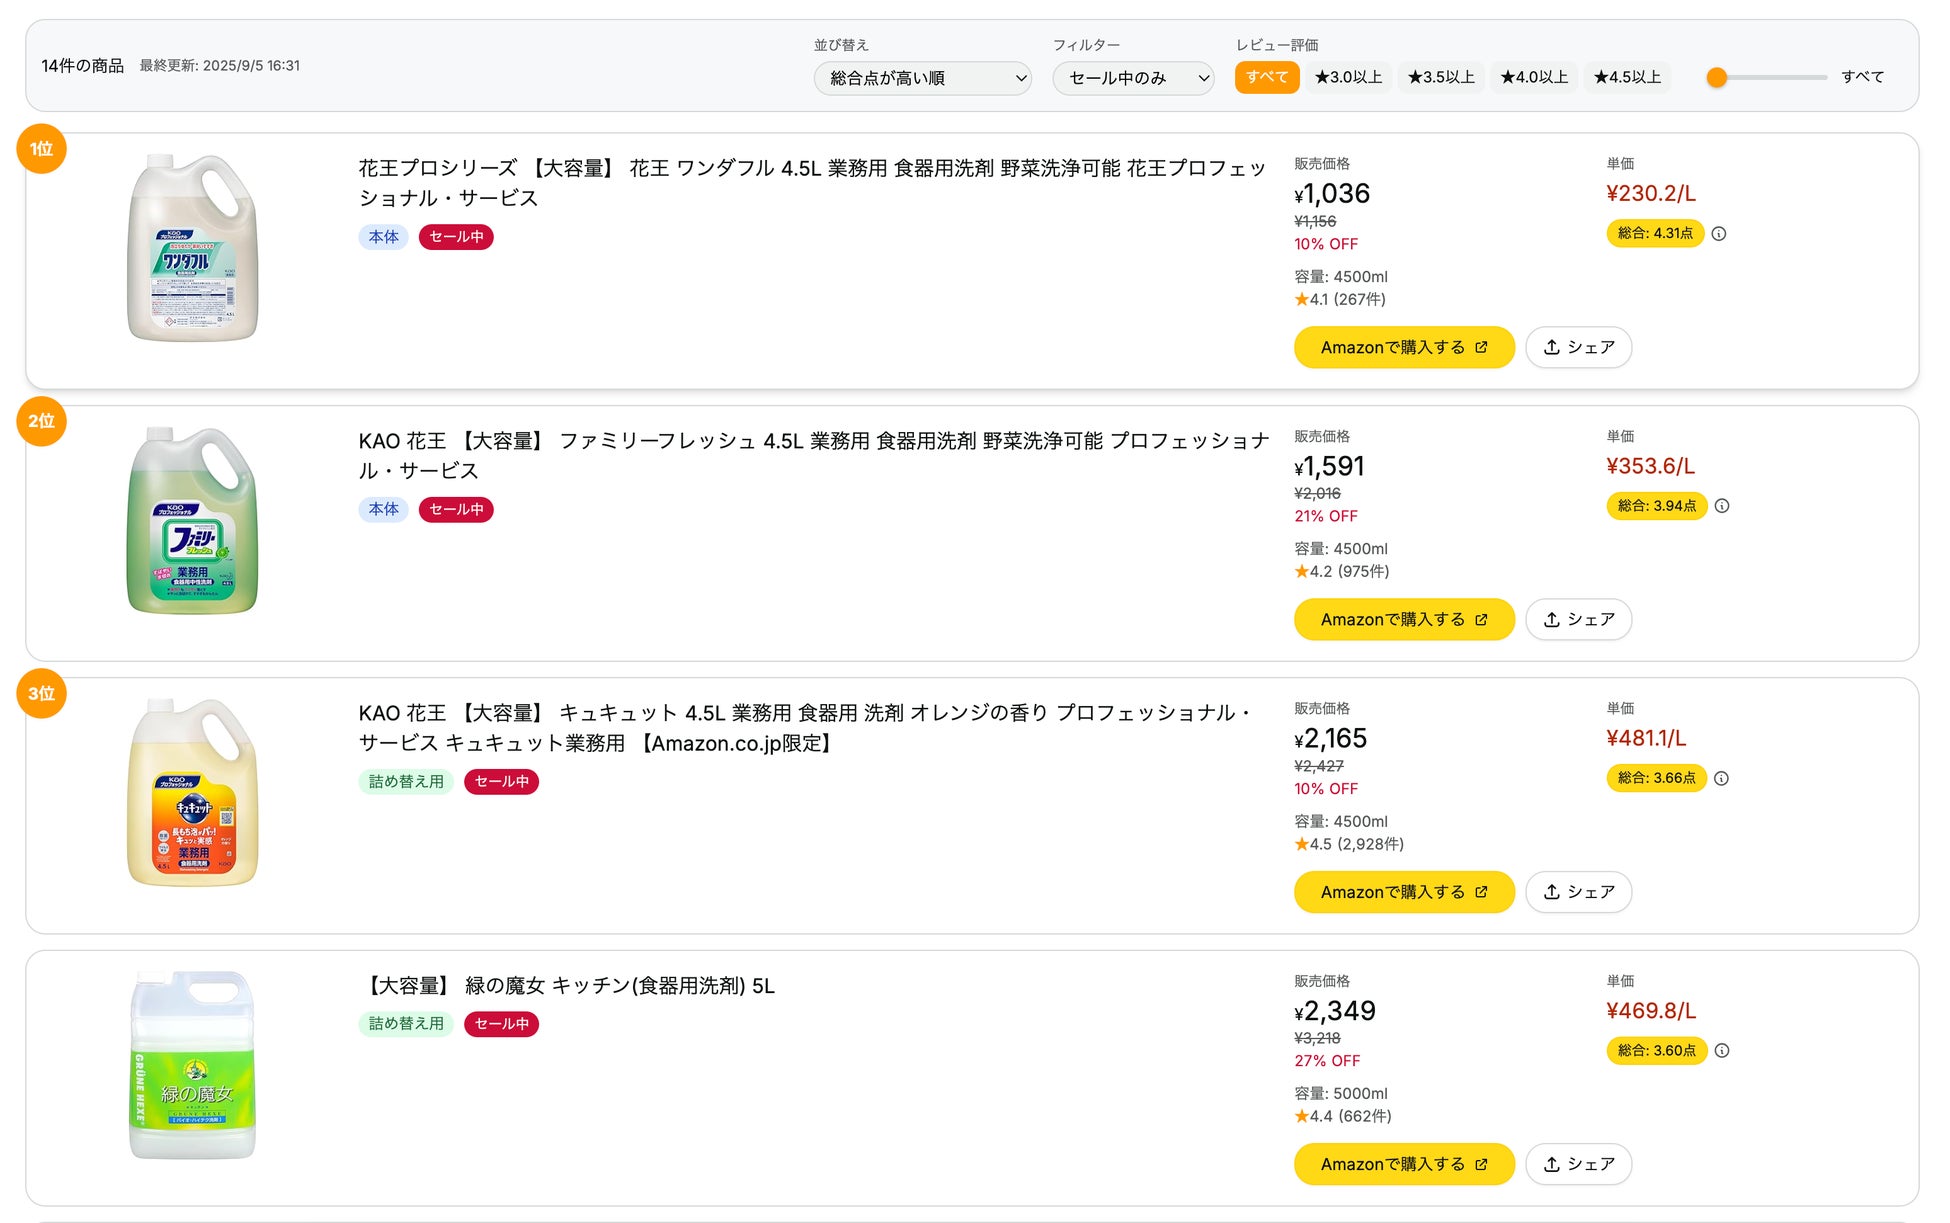This screenshot has height=1223, width=1950.
Task: Buy ファミリーフレッシュ 4.5L on Amazon
Action: [1404, 620]
